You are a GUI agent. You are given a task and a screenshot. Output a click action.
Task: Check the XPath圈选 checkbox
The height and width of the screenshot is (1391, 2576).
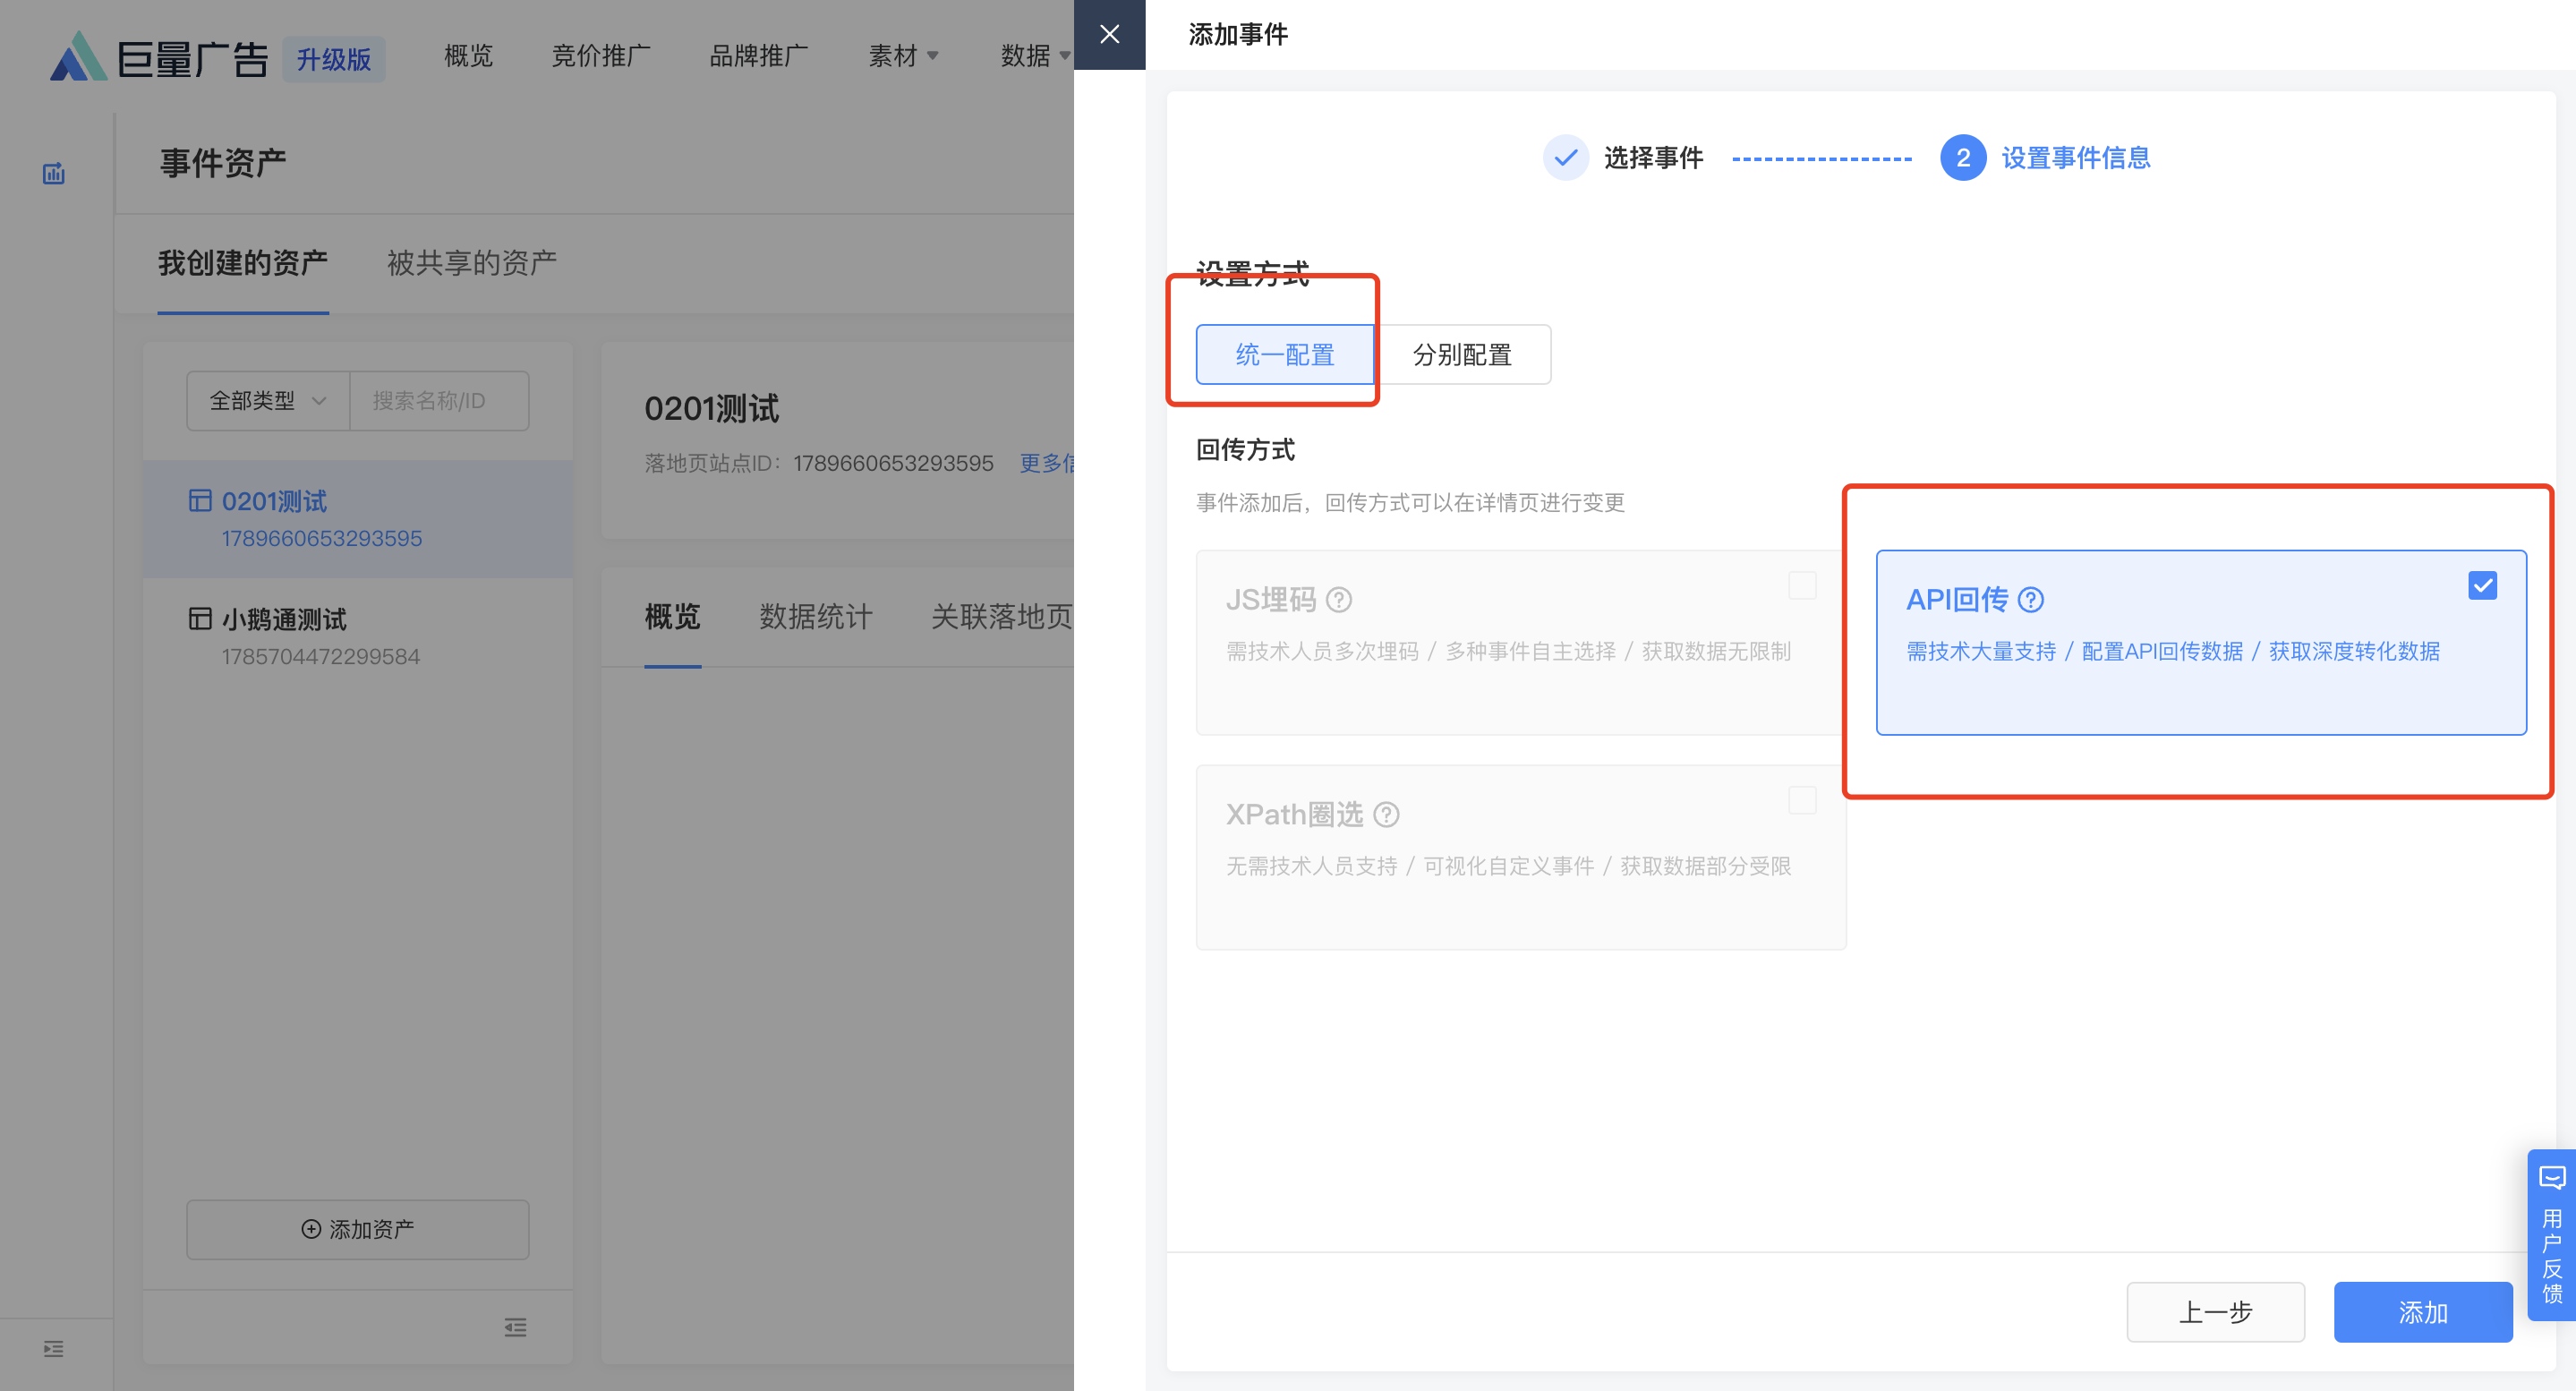point(1802,800)
